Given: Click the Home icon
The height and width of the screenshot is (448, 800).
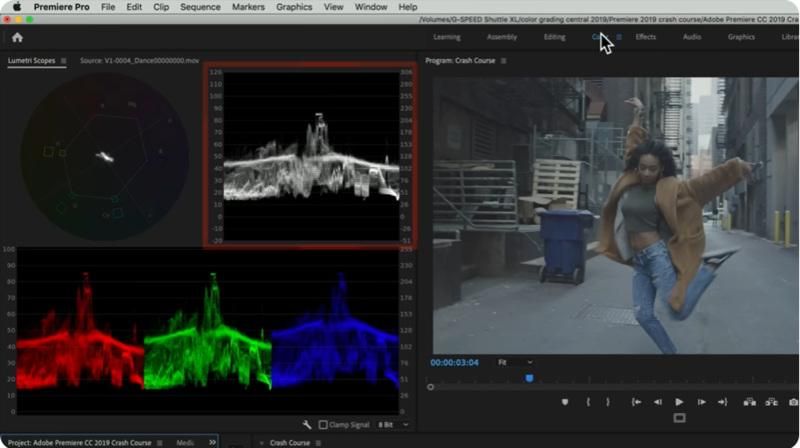Looking at the screenshot, I should click(17, 37).
